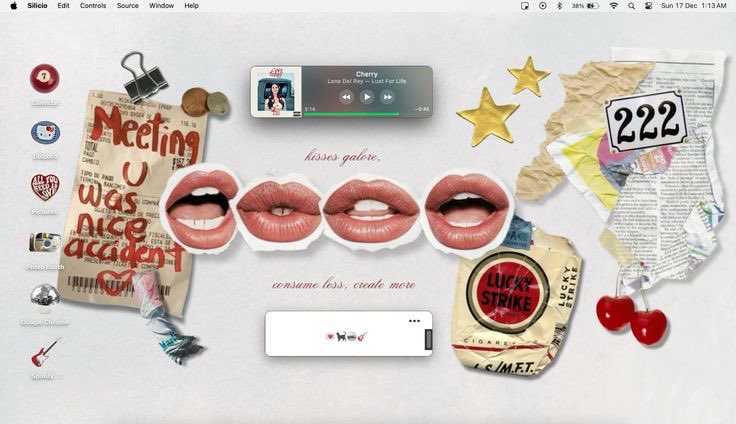Open the date and time clock
736x424 pixels.
(694, 6)
